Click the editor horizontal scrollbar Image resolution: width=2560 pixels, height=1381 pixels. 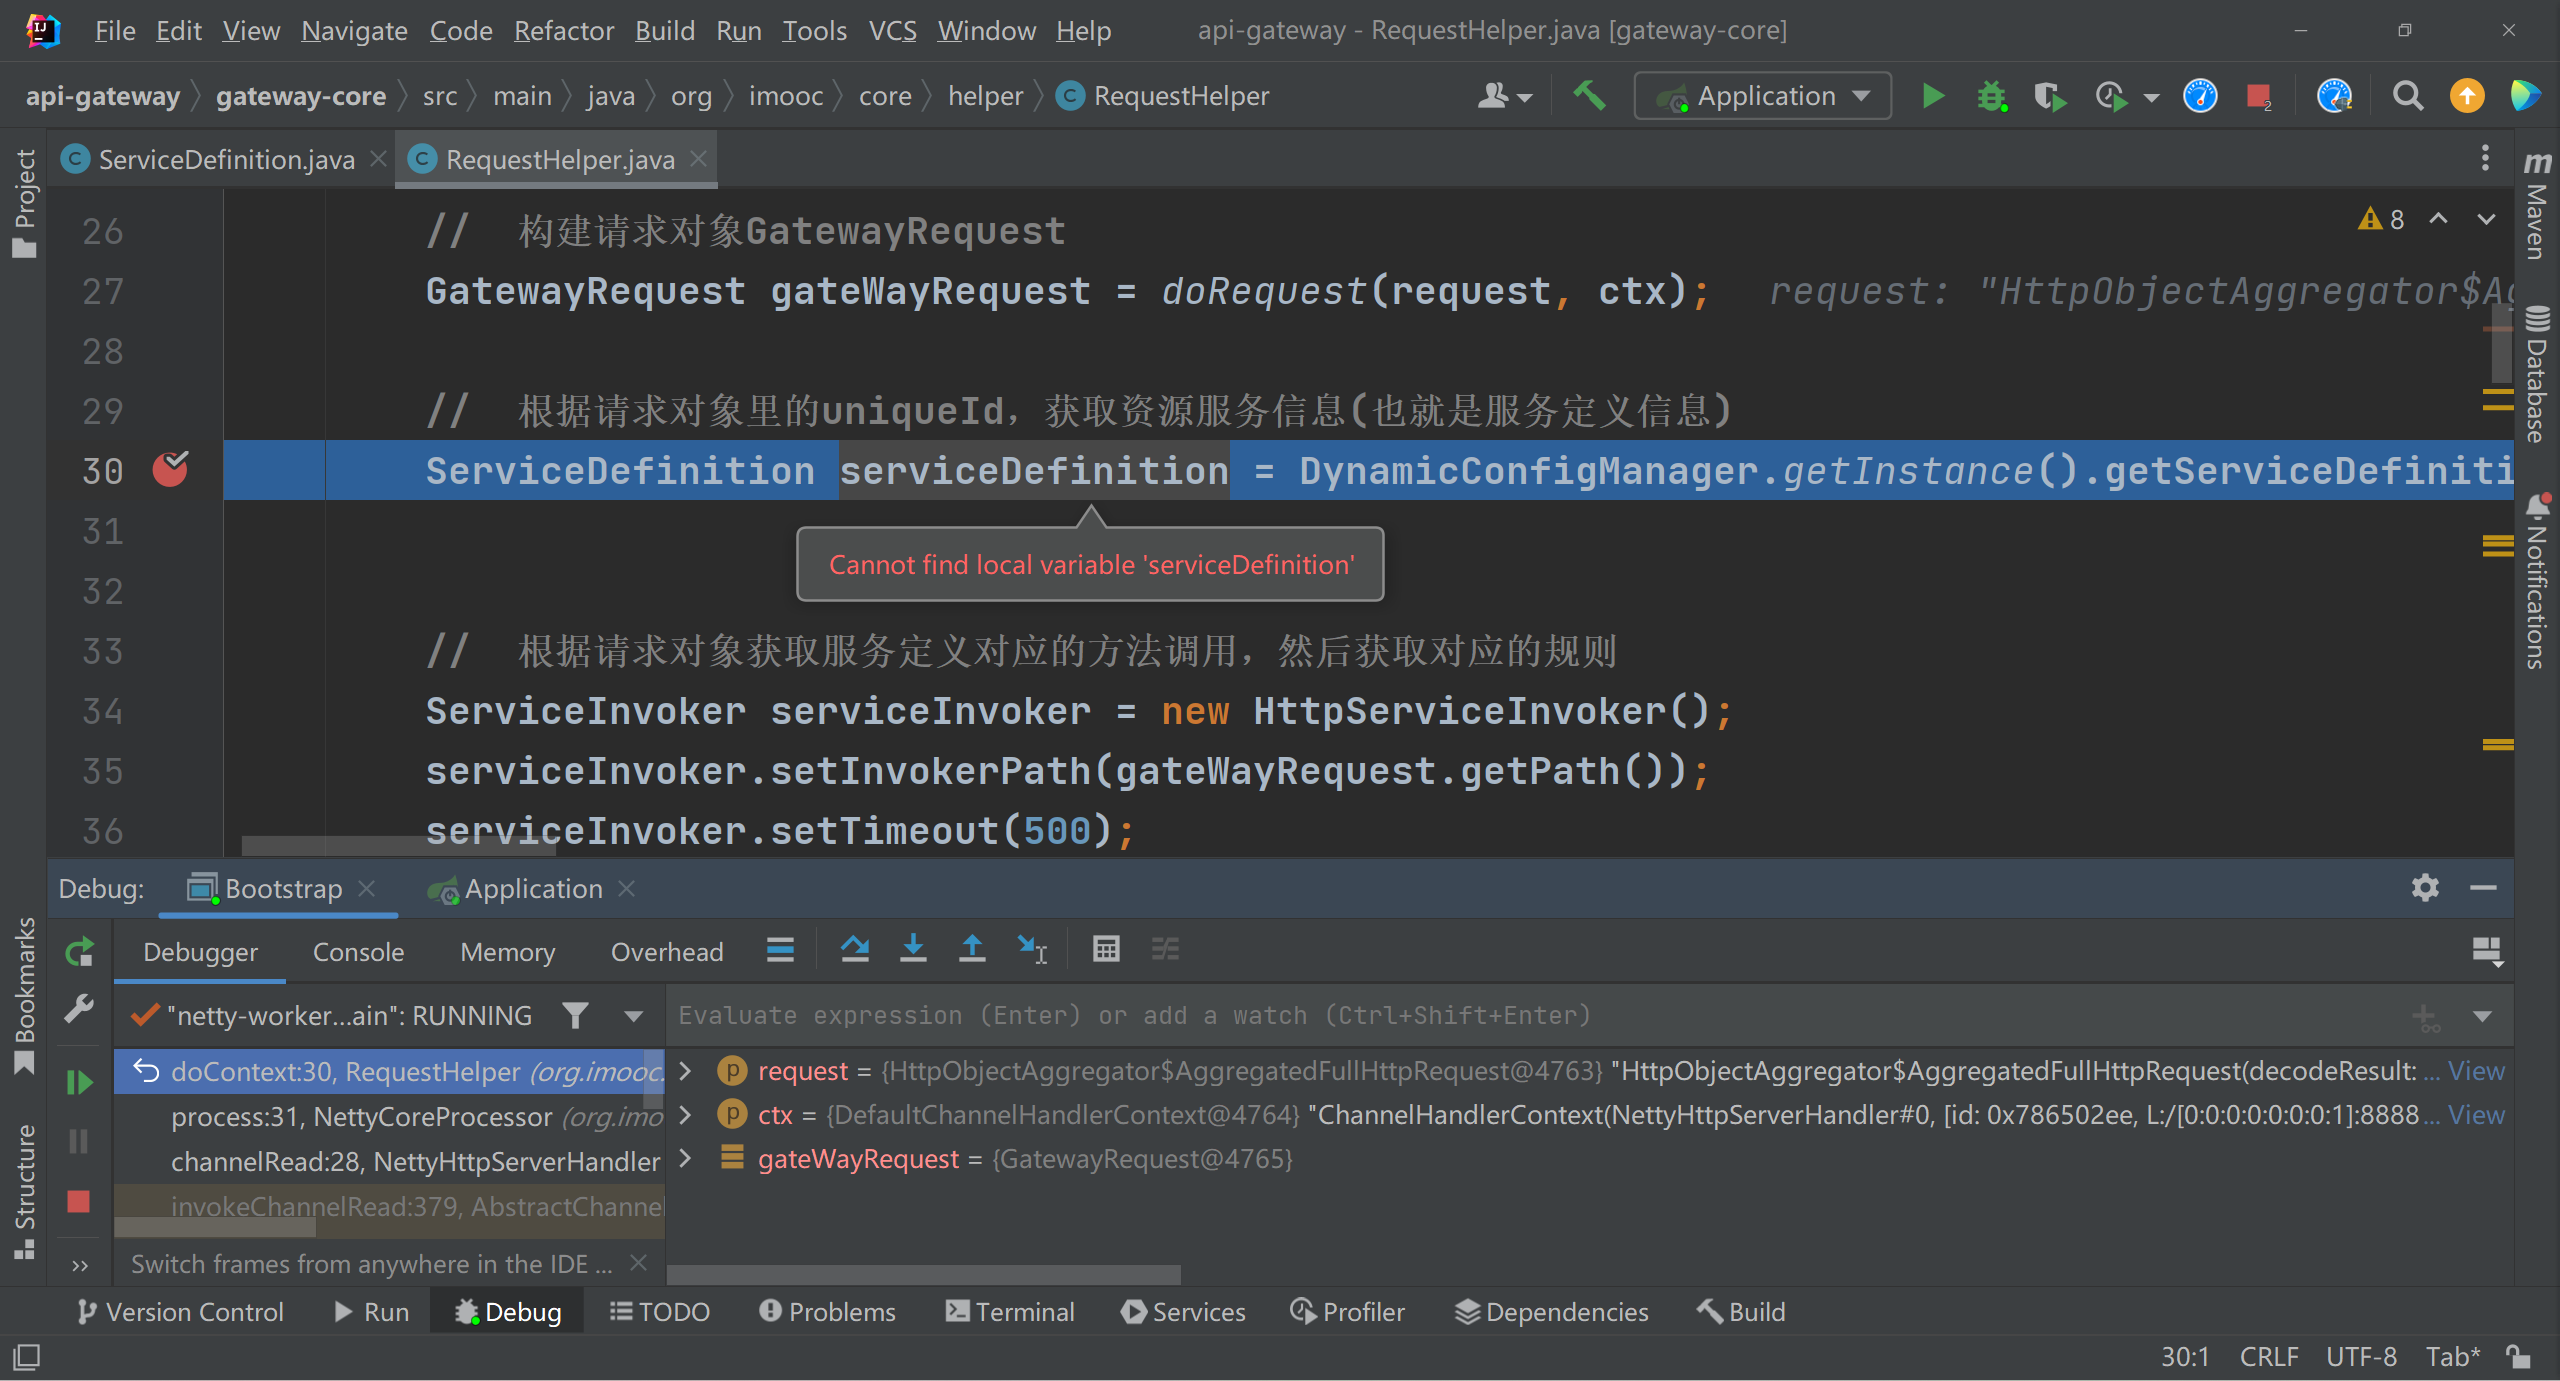[x=398, y=846]
